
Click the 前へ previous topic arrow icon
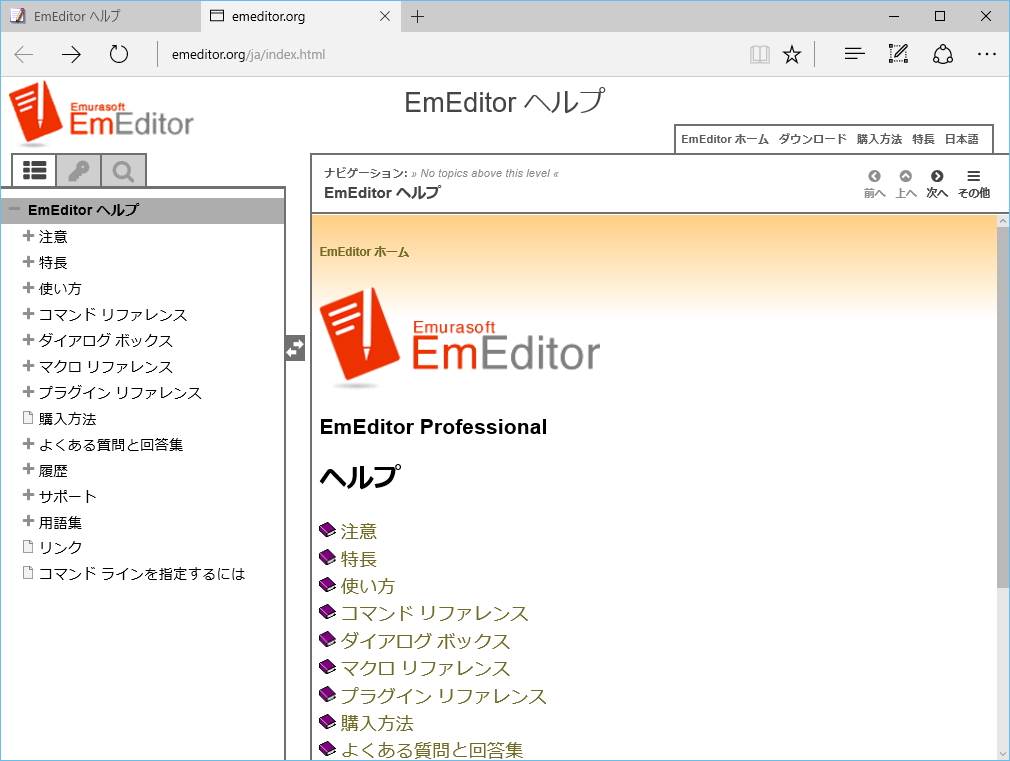873,176
